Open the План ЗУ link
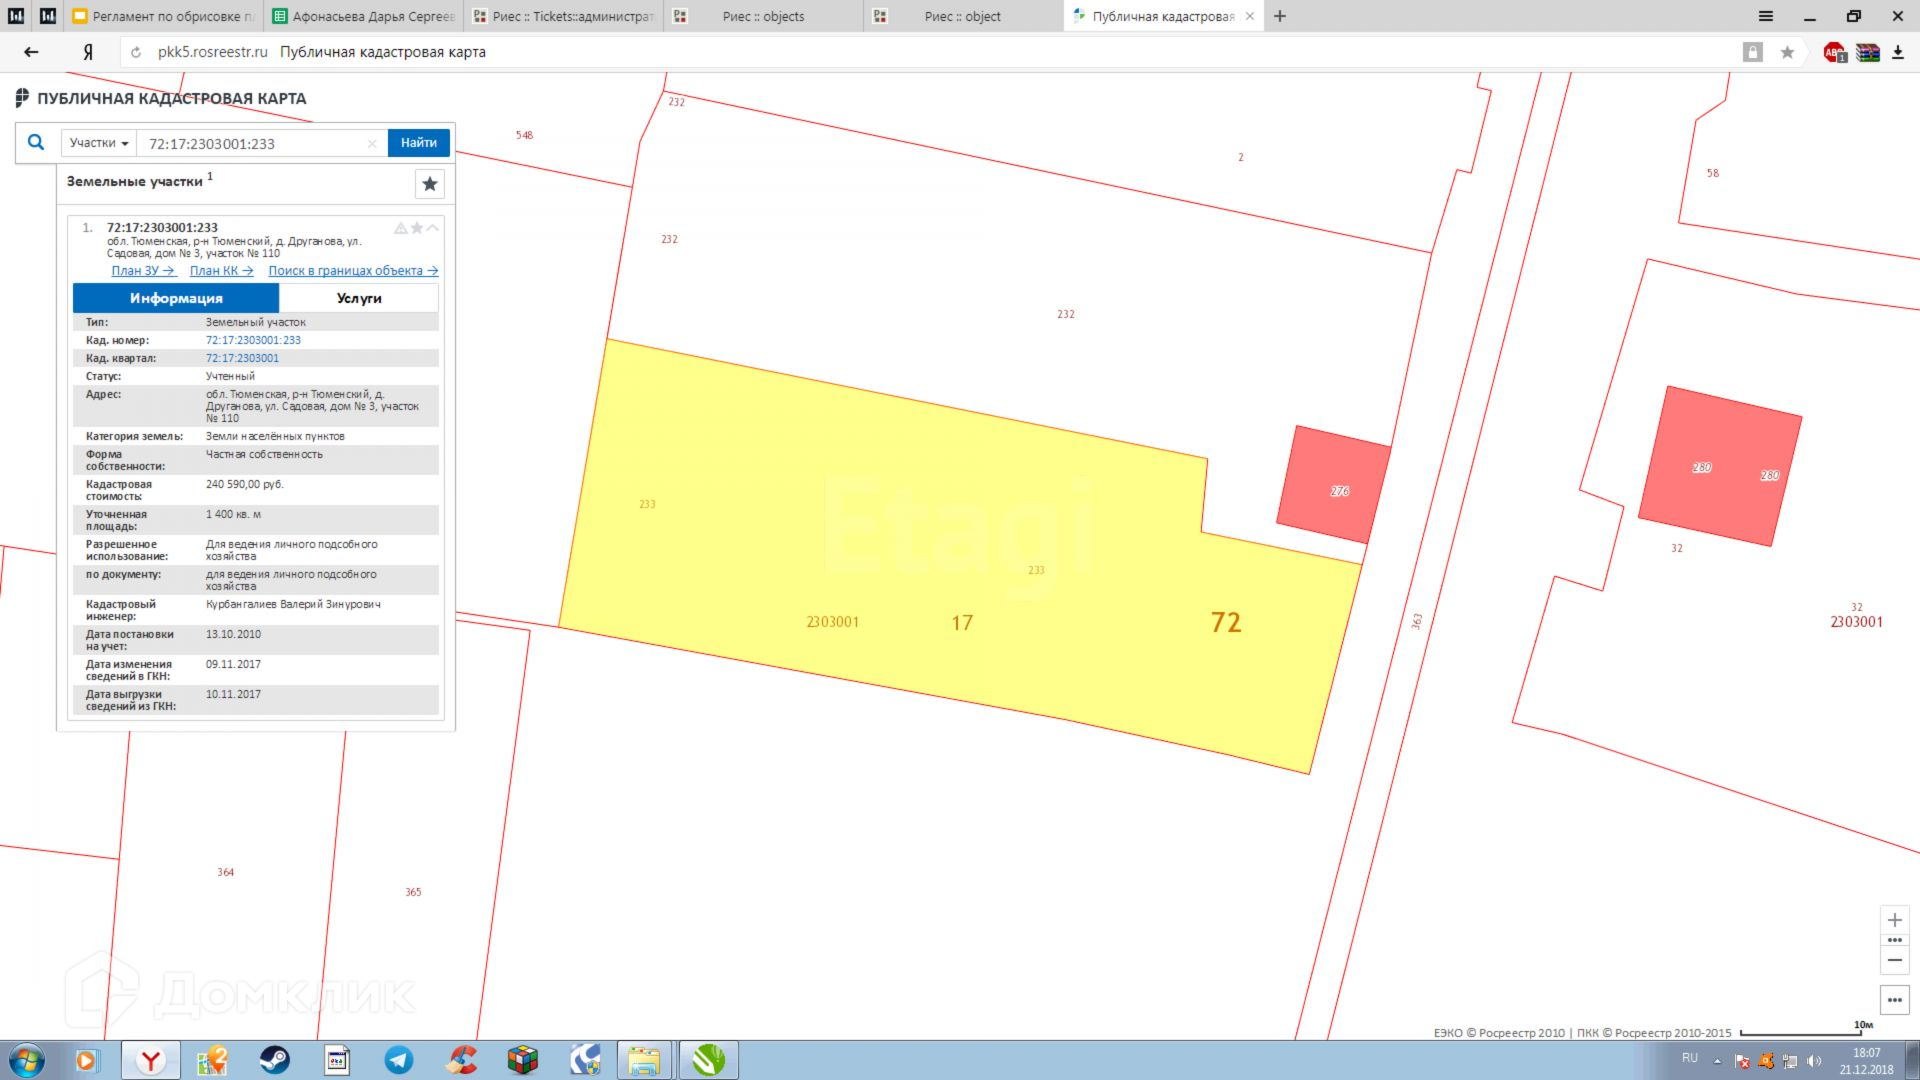 [142, 271]
